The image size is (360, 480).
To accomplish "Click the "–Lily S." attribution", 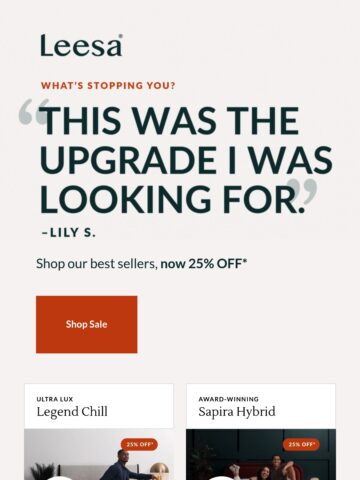I will 69,232.
